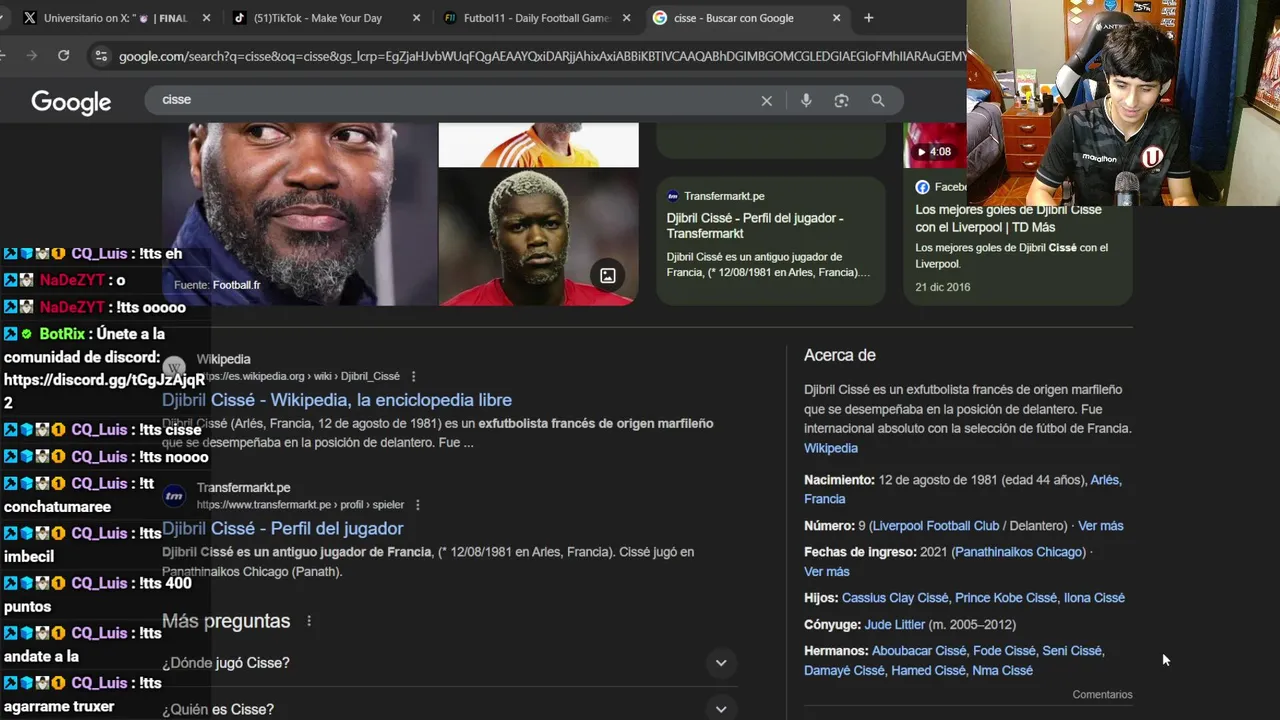Click the magnifier search button
The image size is (1280, 720).
pos(878,100)
